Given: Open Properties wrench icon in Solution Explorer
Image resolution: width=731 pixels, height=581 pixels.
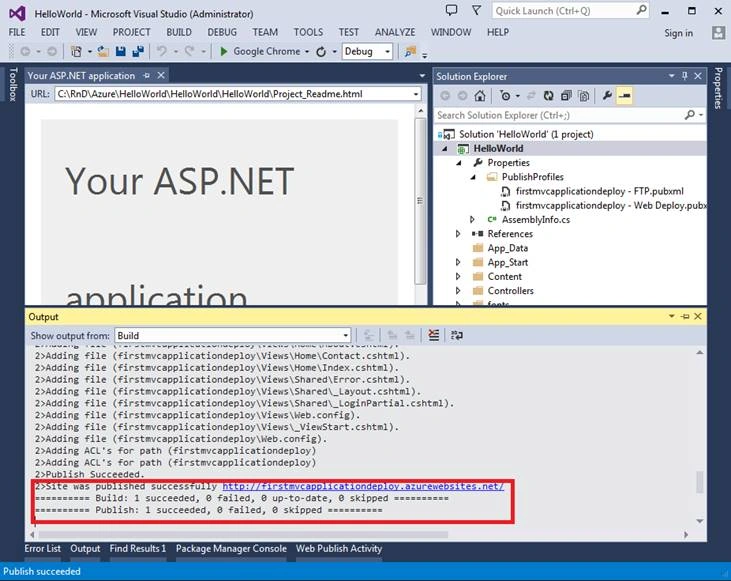Looking at the screenshot, I should (x=607, y=96).
